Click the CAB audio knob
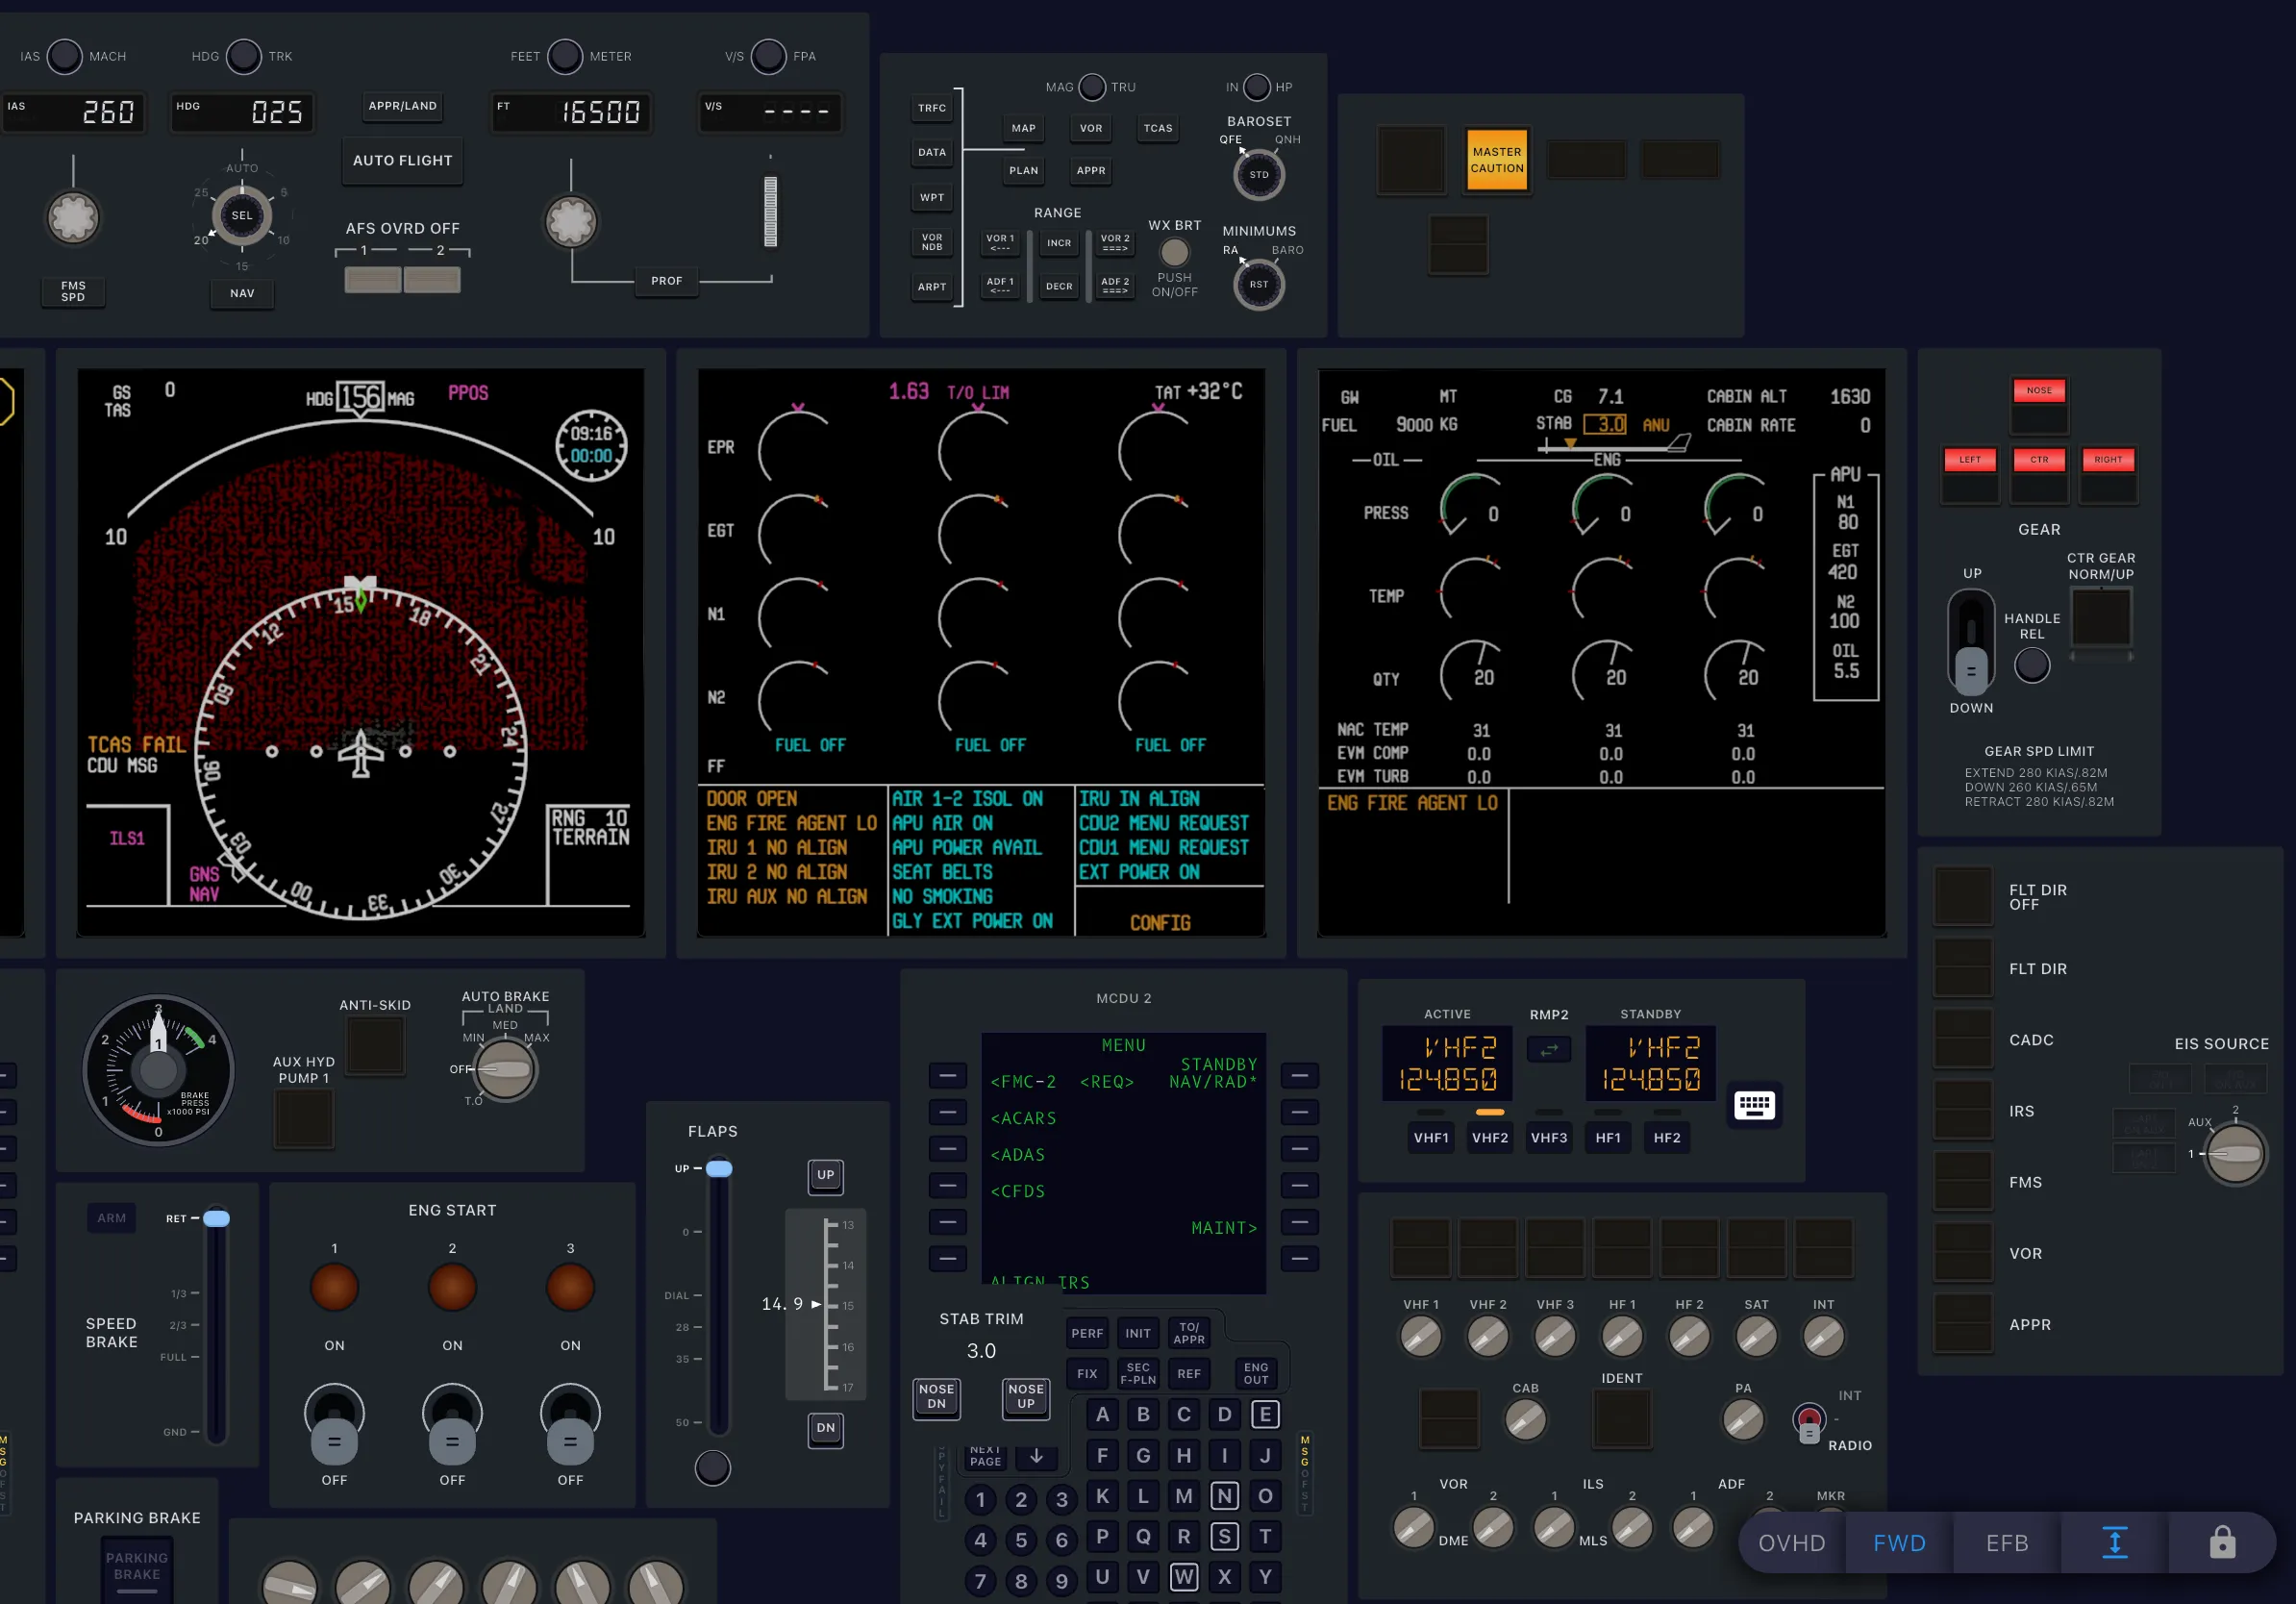This screenshot has height=1604, width=2296. [x=1525, y=1420]
